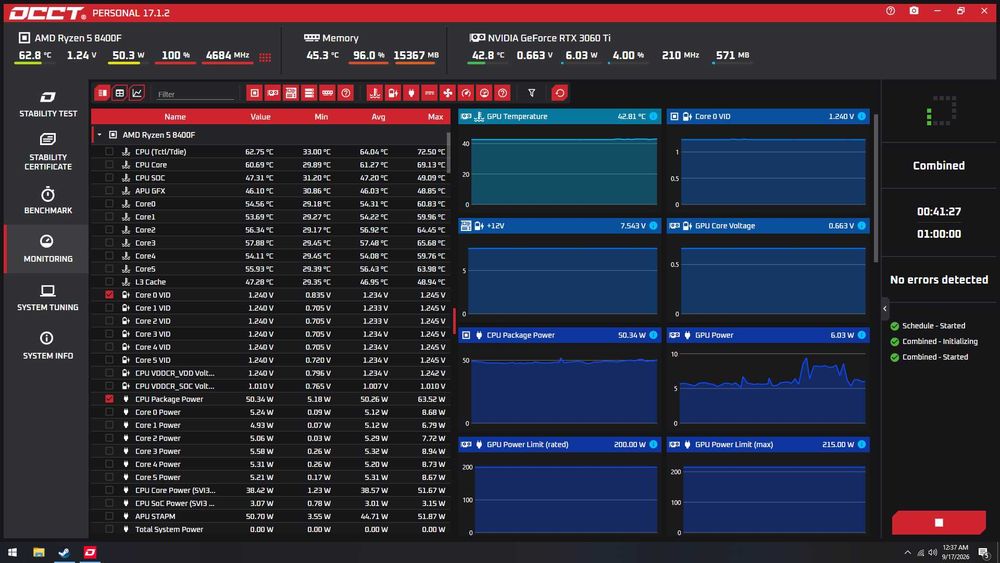Click the red grid icon beside 4684 MHz
The image size is (1000, 563).
[x=265, y=57]
